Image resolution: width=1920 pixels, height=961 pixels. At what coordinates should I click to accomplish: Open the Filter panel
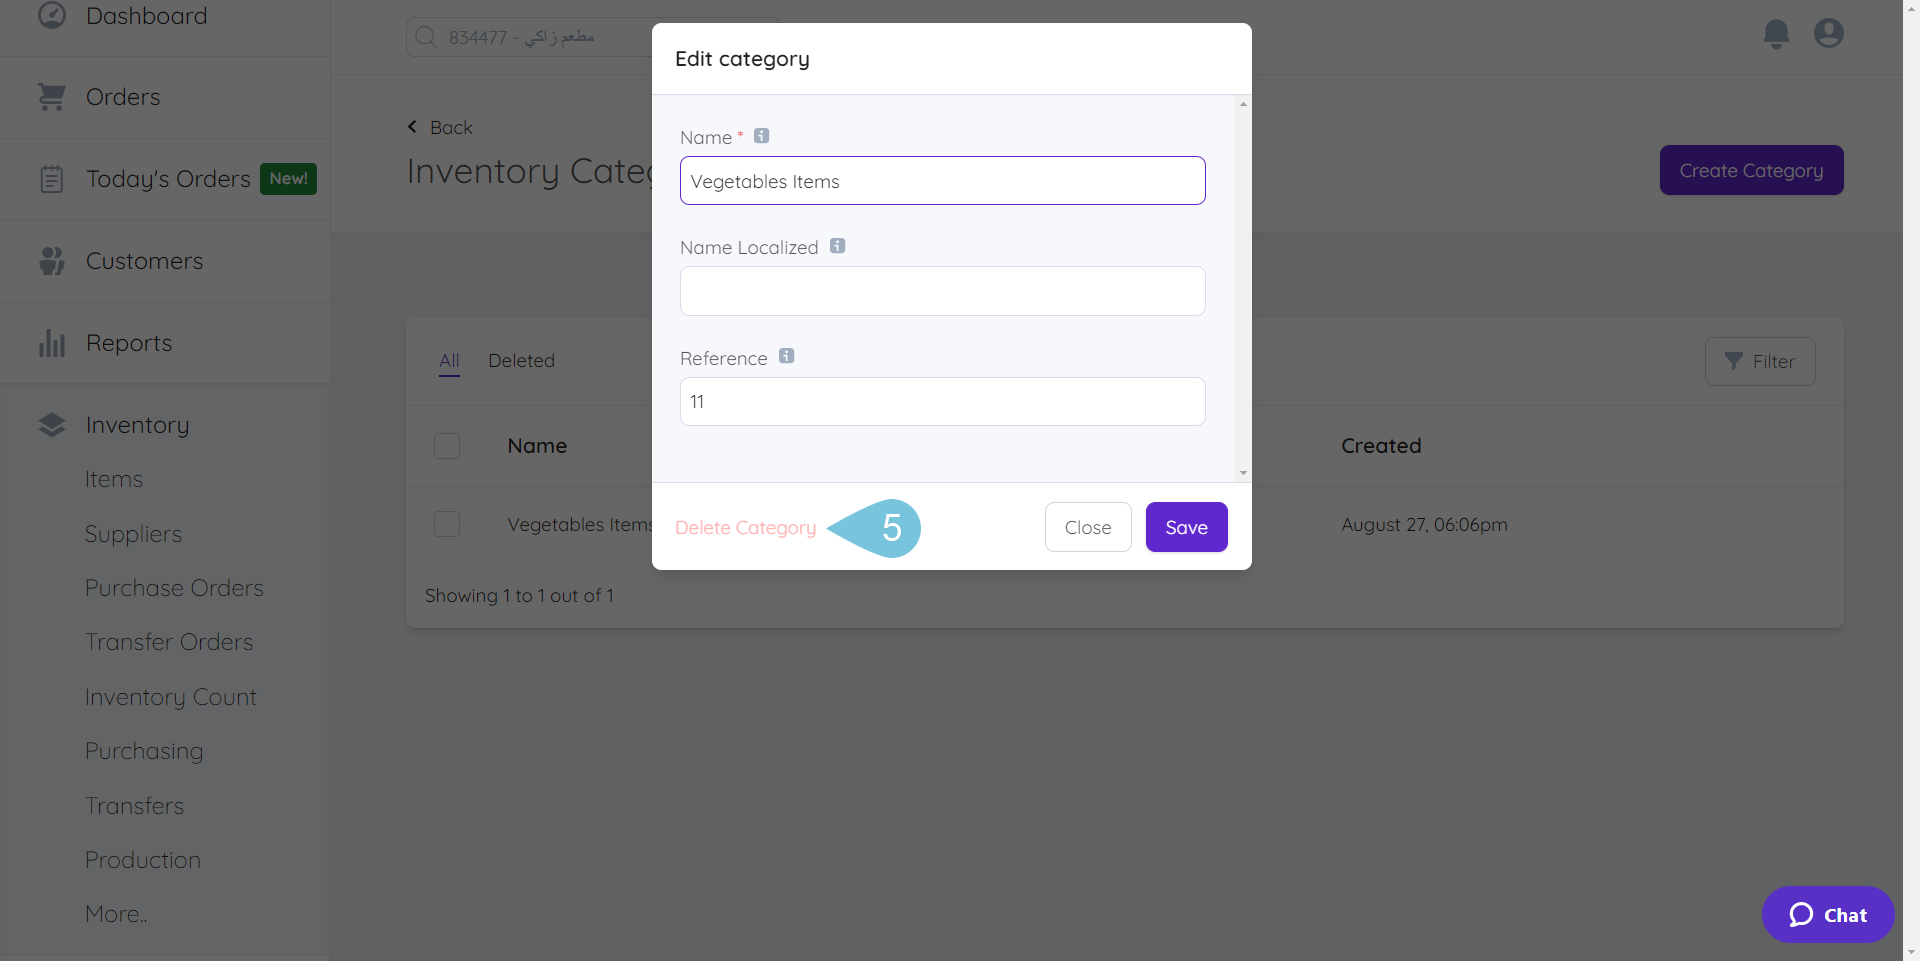pos(1760,361)
